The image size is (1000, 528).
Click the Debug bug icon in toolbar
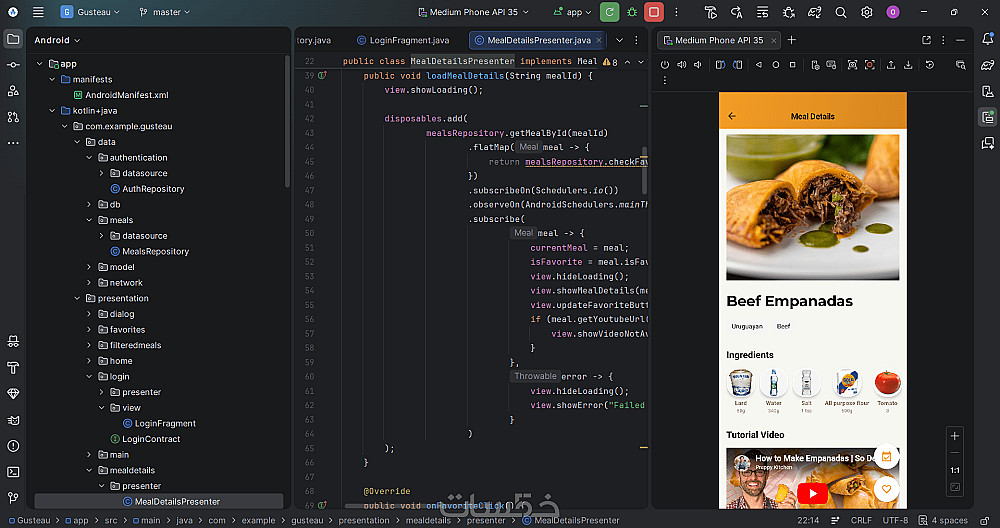(x=632, y=12)
